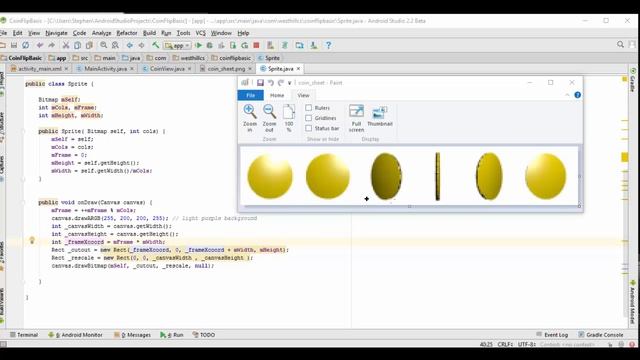Click the blue Help question mark in toolbar

tap(328, 45)
